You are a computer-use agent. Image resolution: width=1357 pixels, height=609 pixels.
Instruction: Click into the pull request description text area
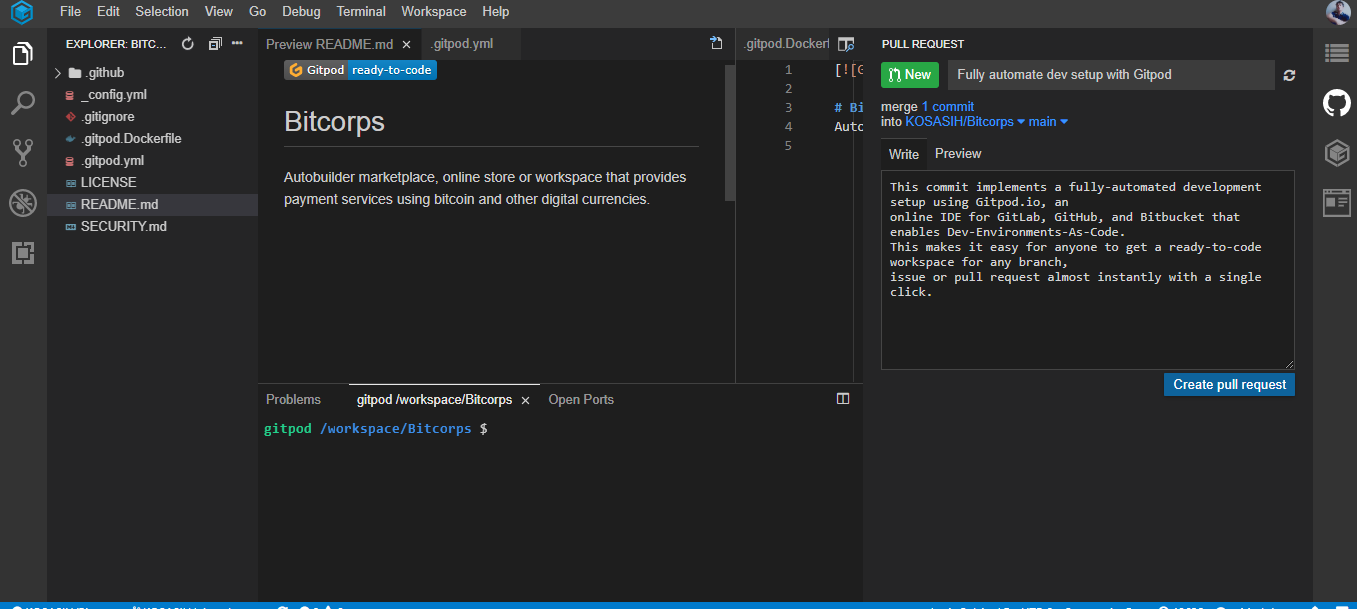coord(1088,270)
